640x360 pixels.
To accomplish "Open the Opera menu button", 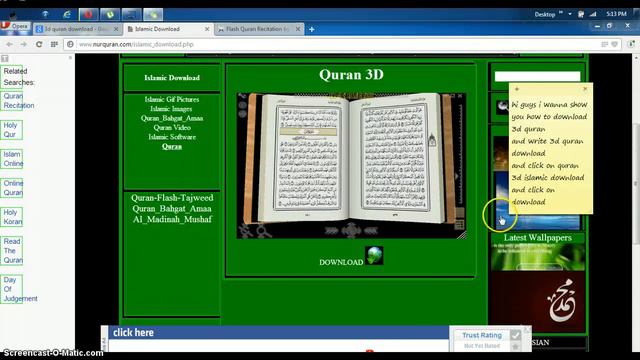I will coord(15,26).
